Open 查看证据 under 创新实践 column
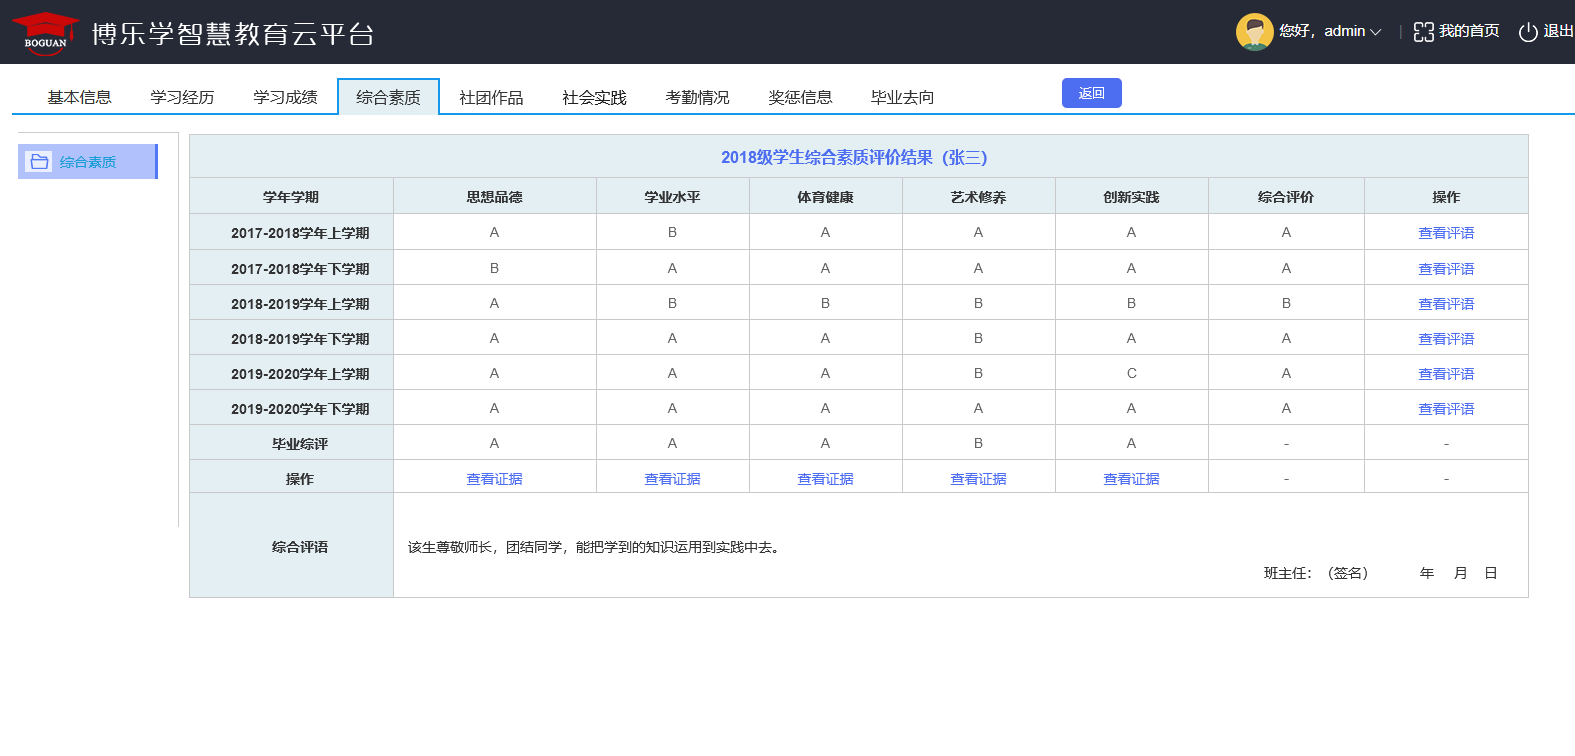1575x756 pixels. pyautogui.click(x=1131, y=479)
